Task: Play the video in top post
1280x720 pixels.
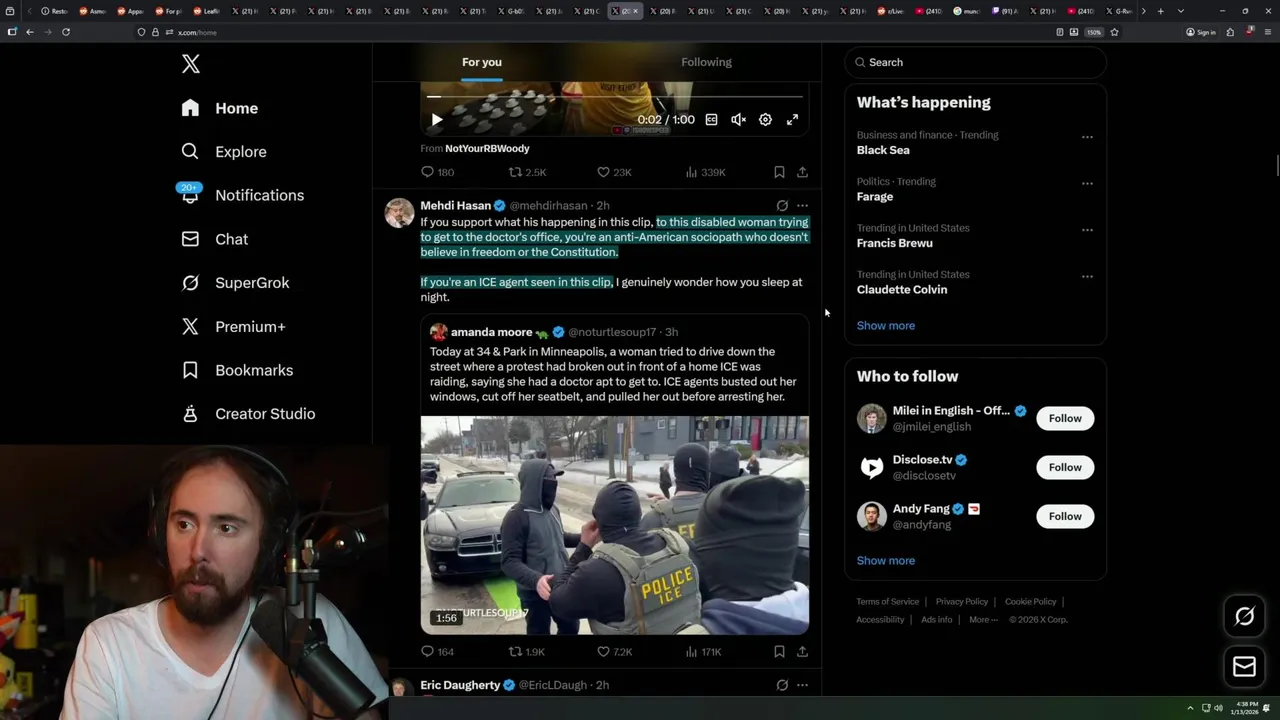Action: (436, 120)
